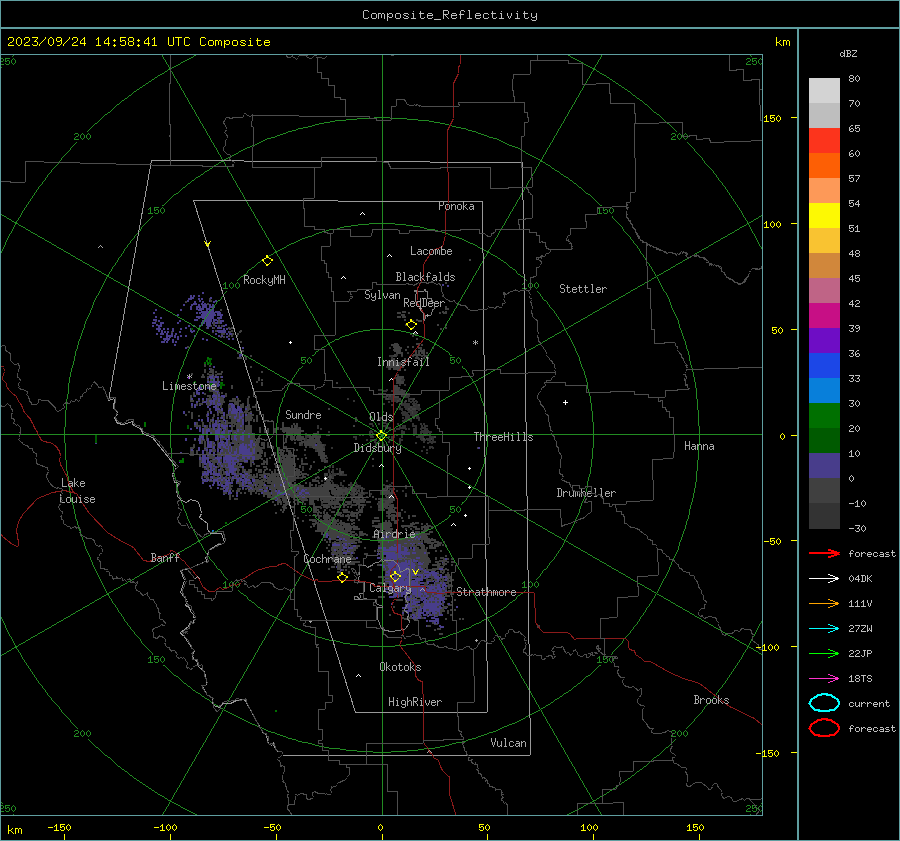Click the -150 value on bottom axis
The width and height of the screenshot is (900, 841).
click(x=59, y=827)
